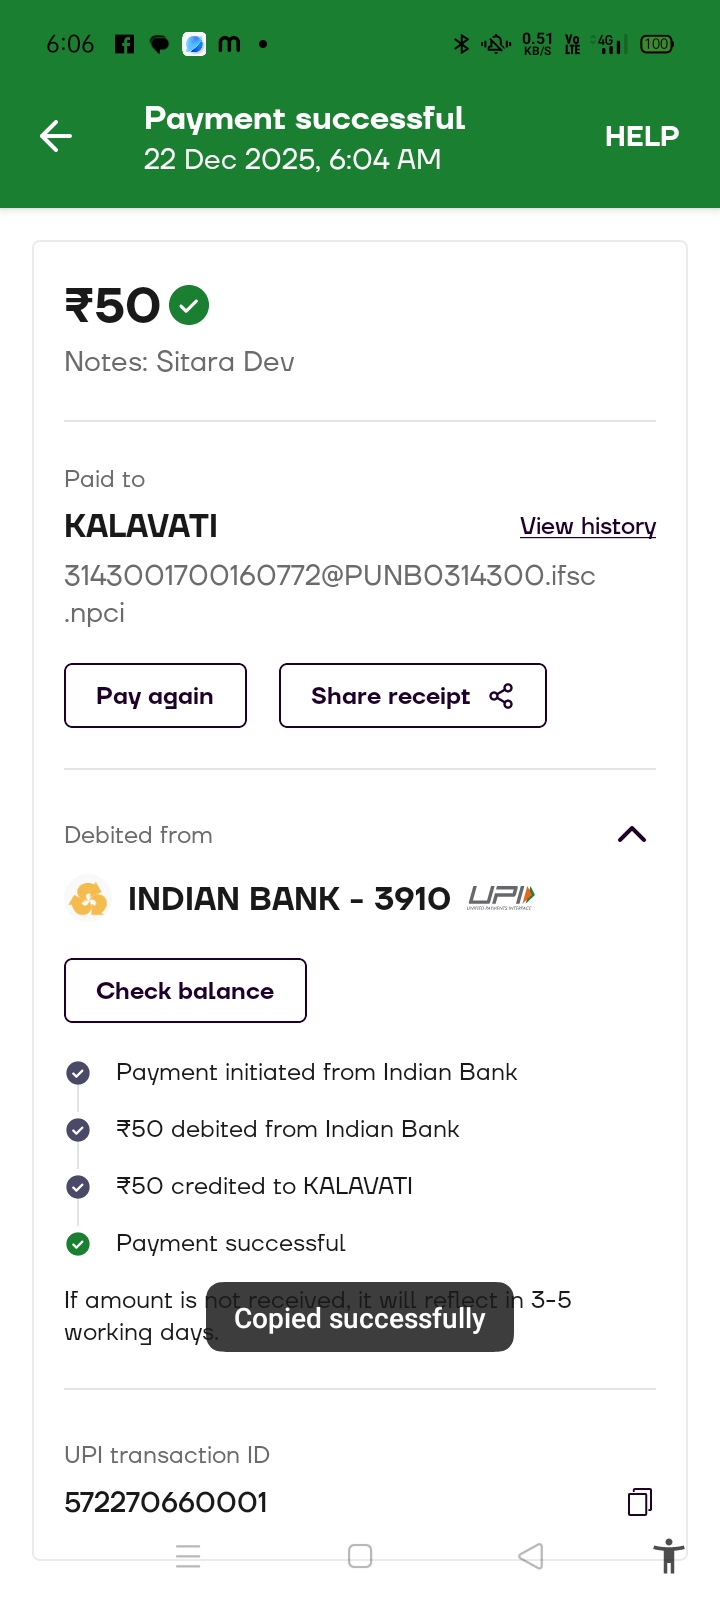
Task: Tap the Indian Bank logo icon
Action: (88, 898)
